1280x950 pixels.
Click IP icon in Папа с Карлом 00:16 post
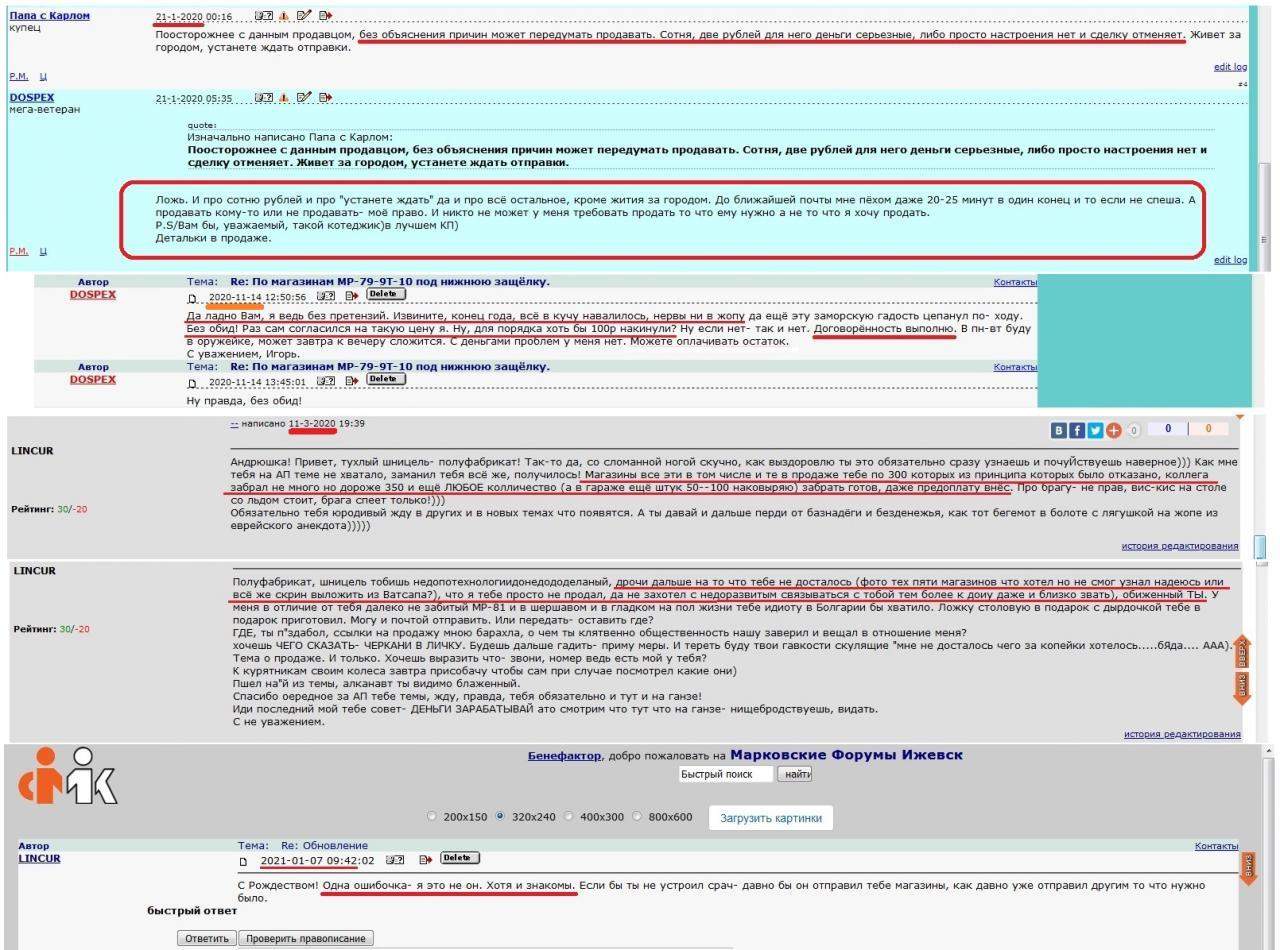pos(264,16)
